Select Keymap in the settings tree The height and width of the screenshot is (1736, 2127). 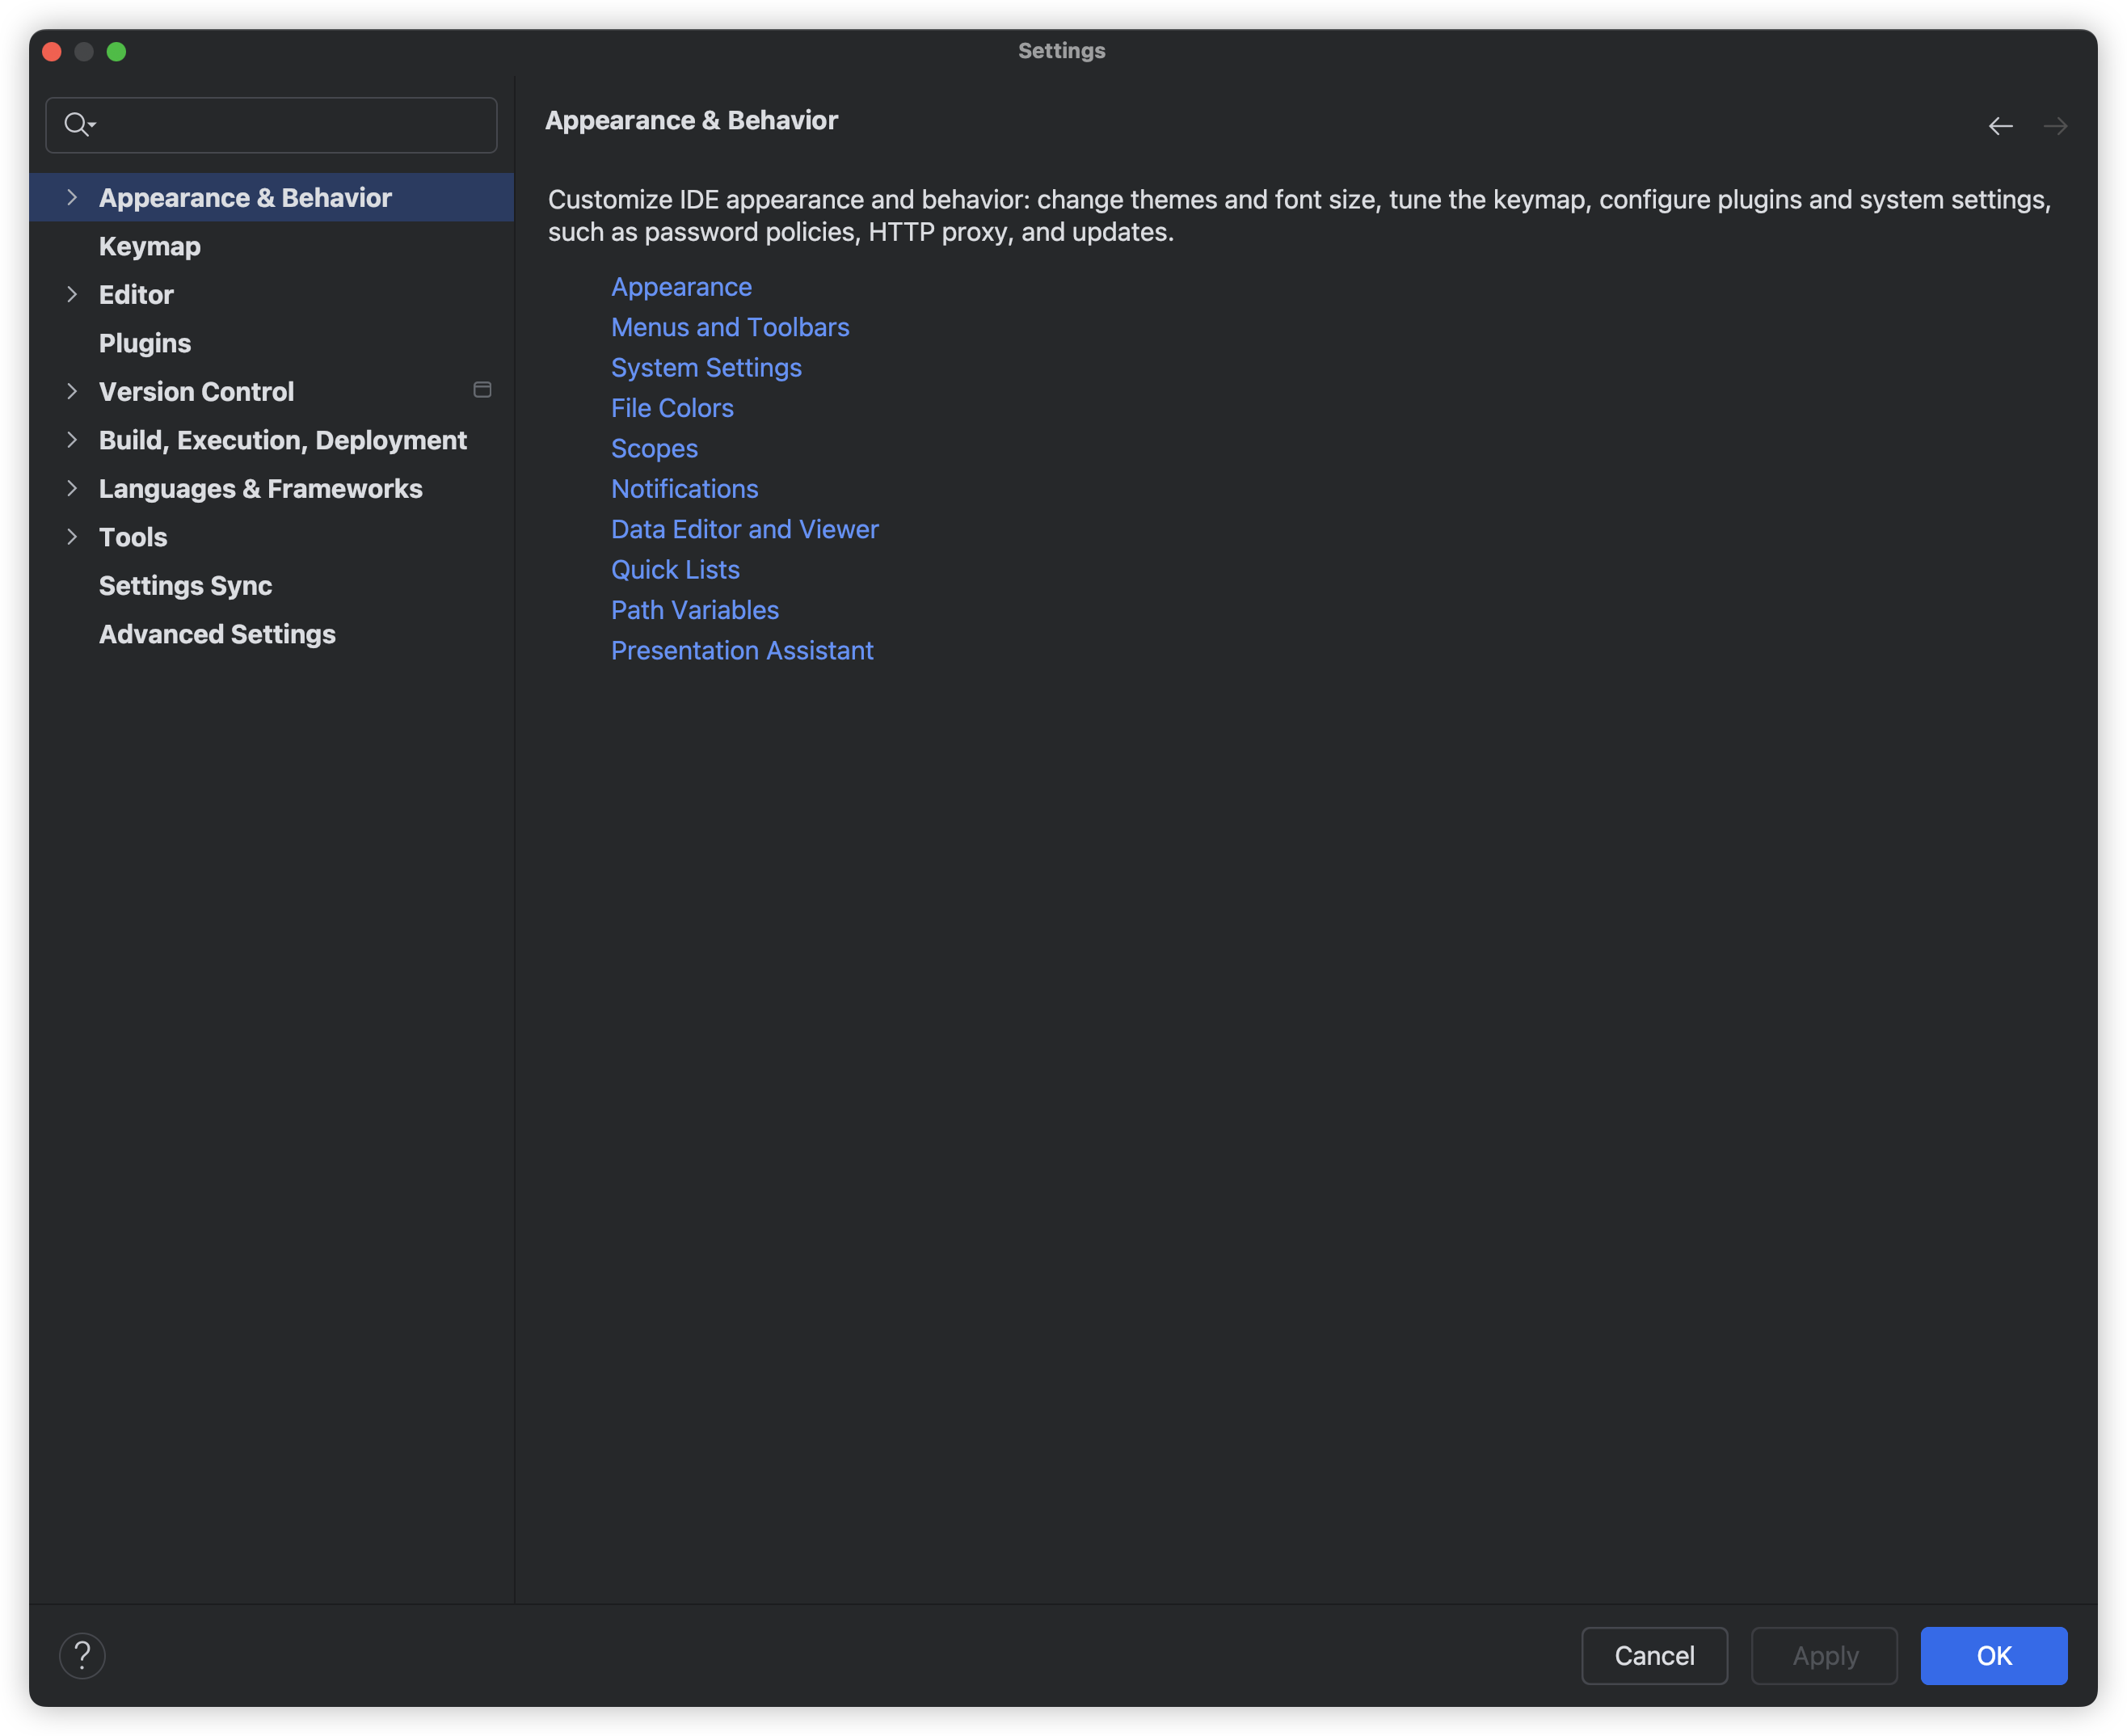(x=150, y=246)
